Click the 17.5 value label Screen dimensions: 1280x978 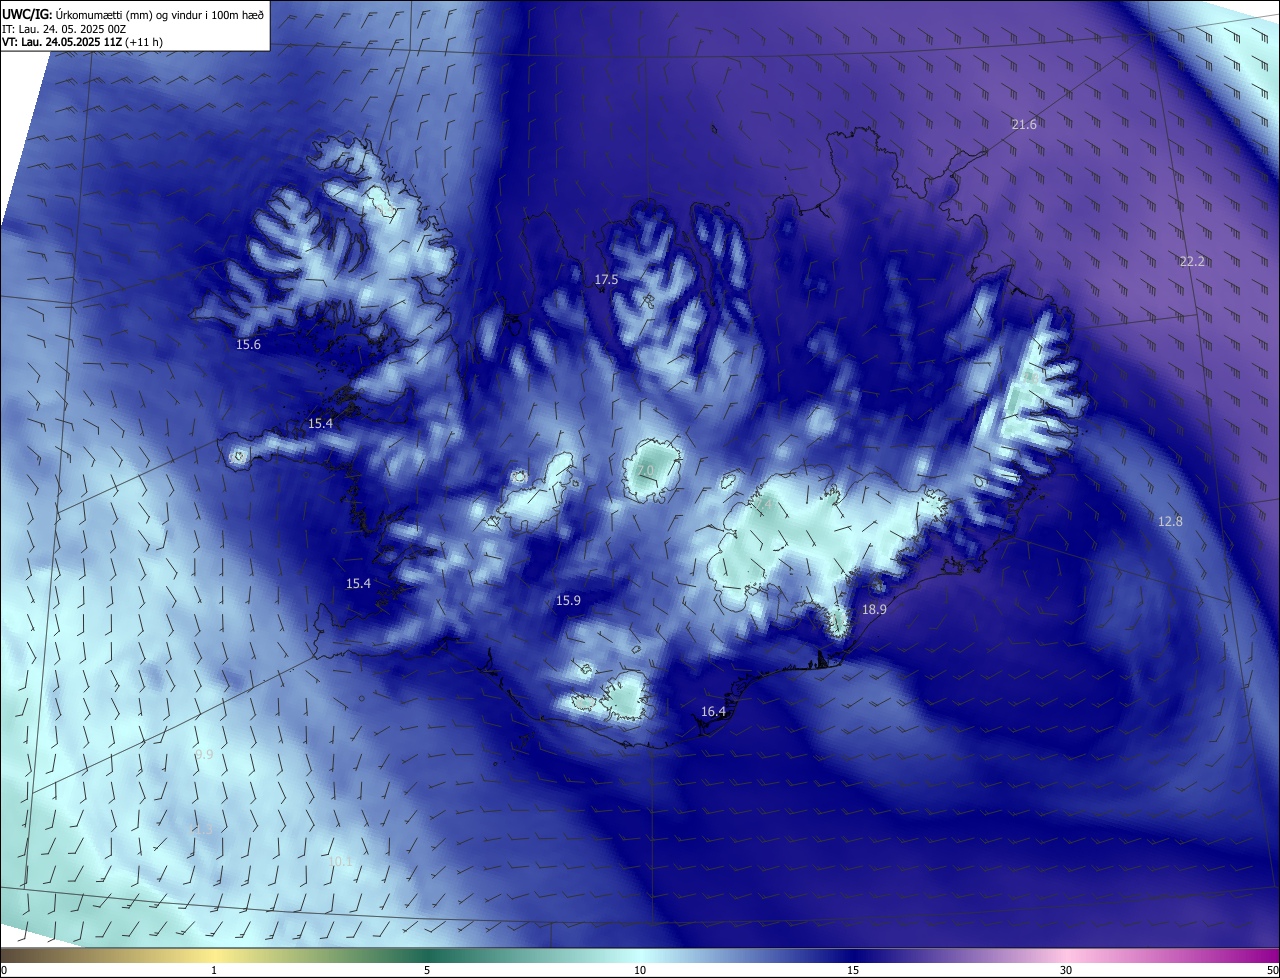point(606,280)
